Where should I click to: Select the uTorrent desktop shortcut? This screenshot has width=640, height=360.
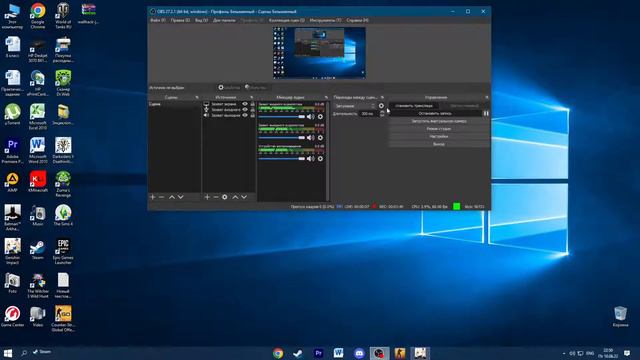click(x=13, y=114)
